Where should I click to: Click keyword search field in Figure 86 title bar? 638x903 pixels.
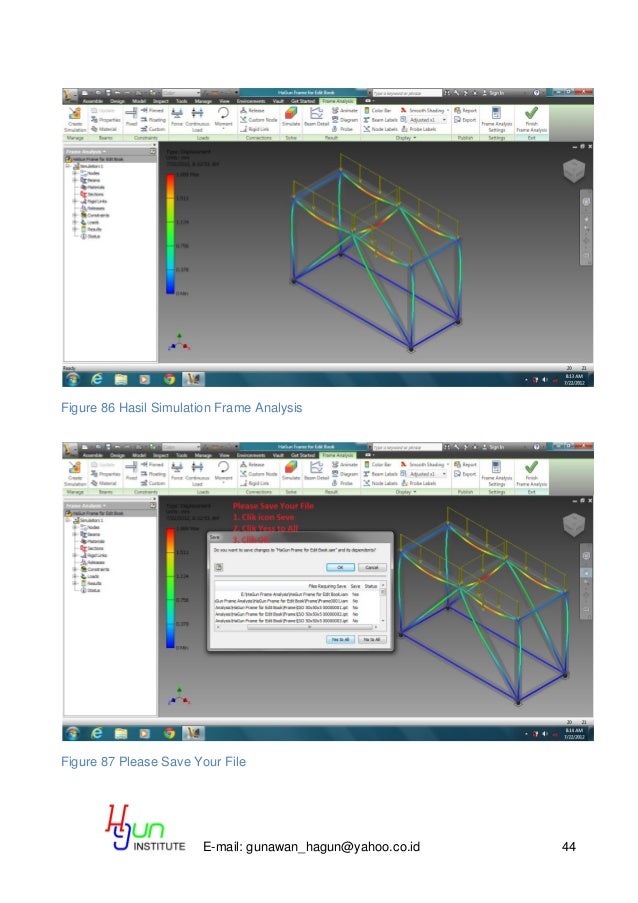[407, 93]
